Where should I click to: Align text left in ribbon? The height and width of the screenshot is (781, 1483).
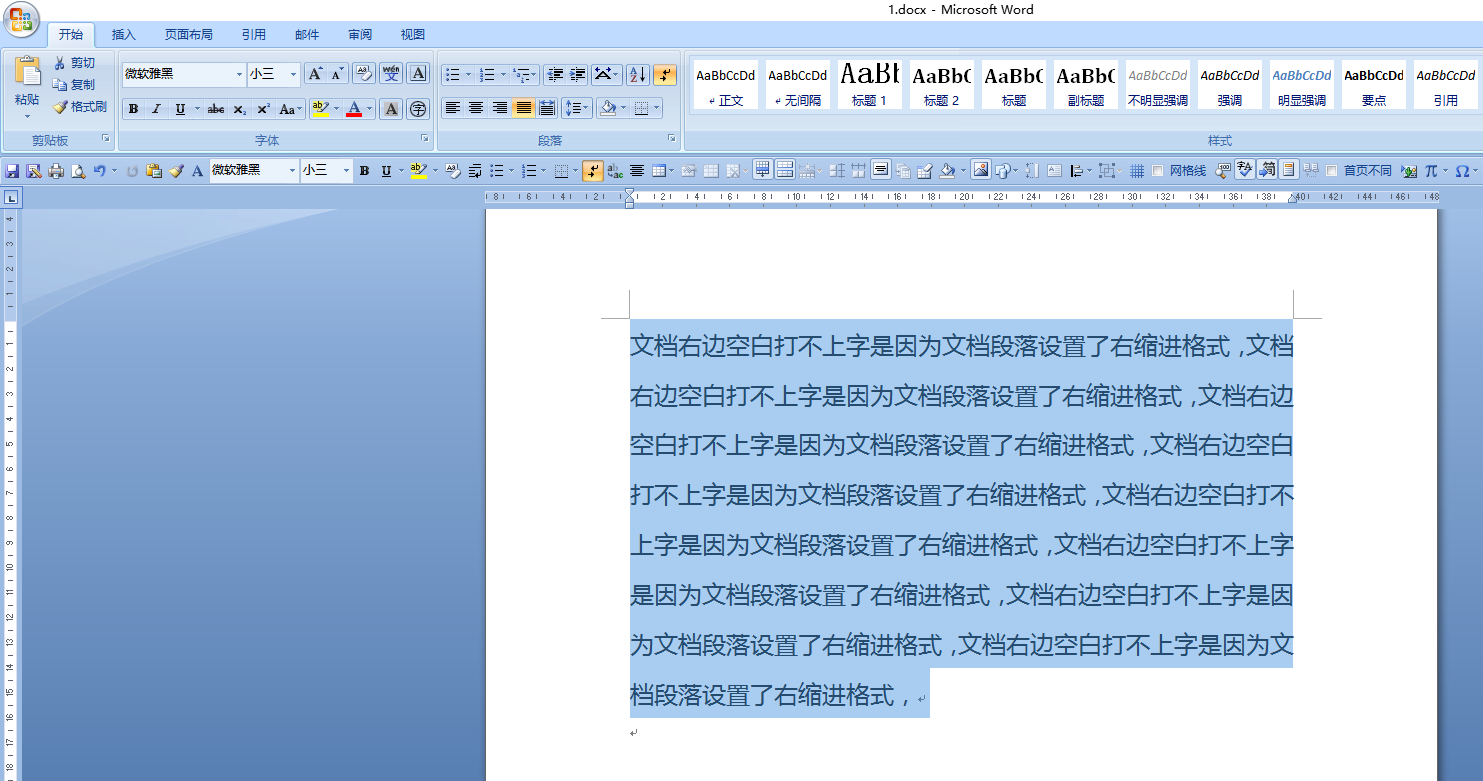coord(453,108)
